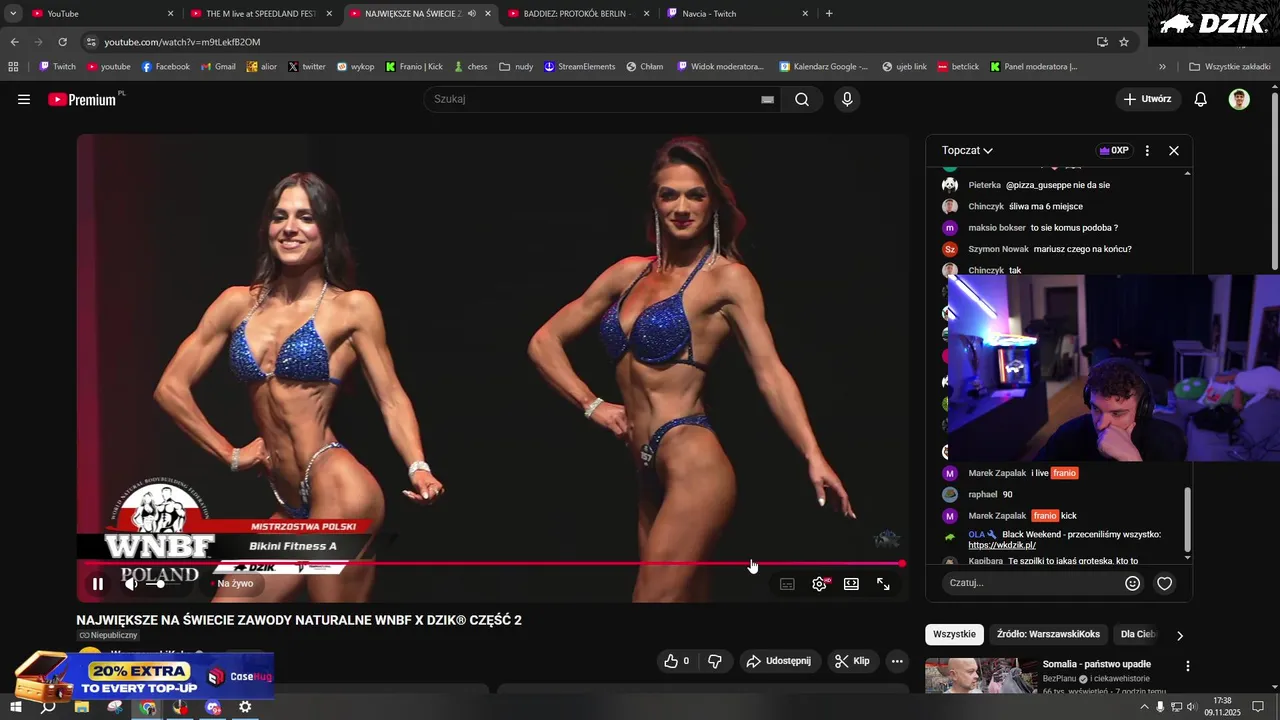Send a heart reaction in chat

tap(1165, 583)
